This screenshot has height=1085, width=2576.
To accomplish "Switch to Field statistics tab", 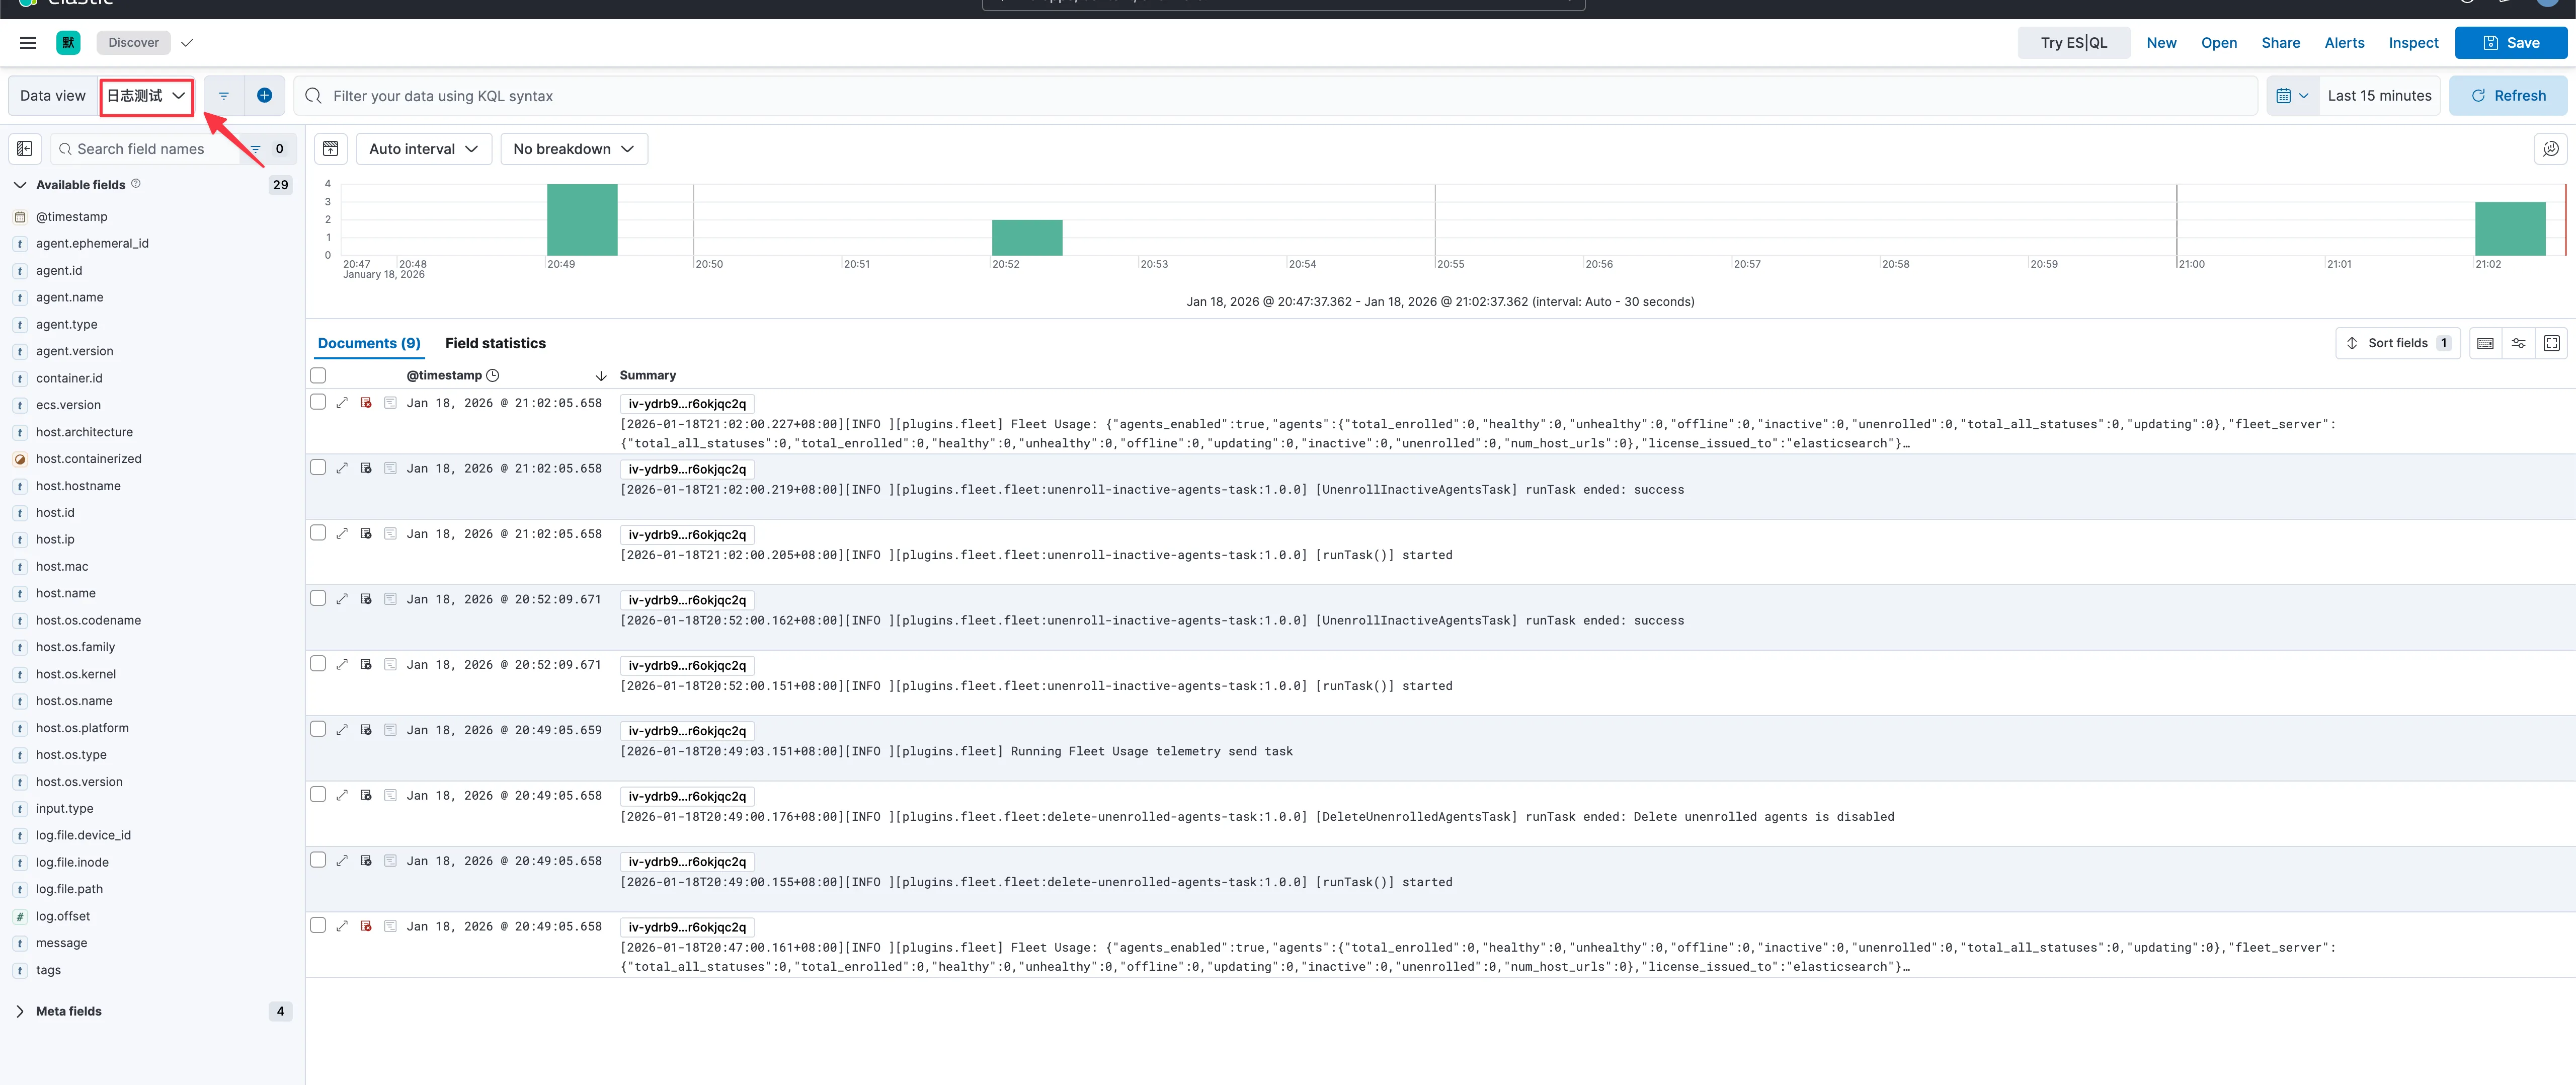I will click(x=495, y=343).
